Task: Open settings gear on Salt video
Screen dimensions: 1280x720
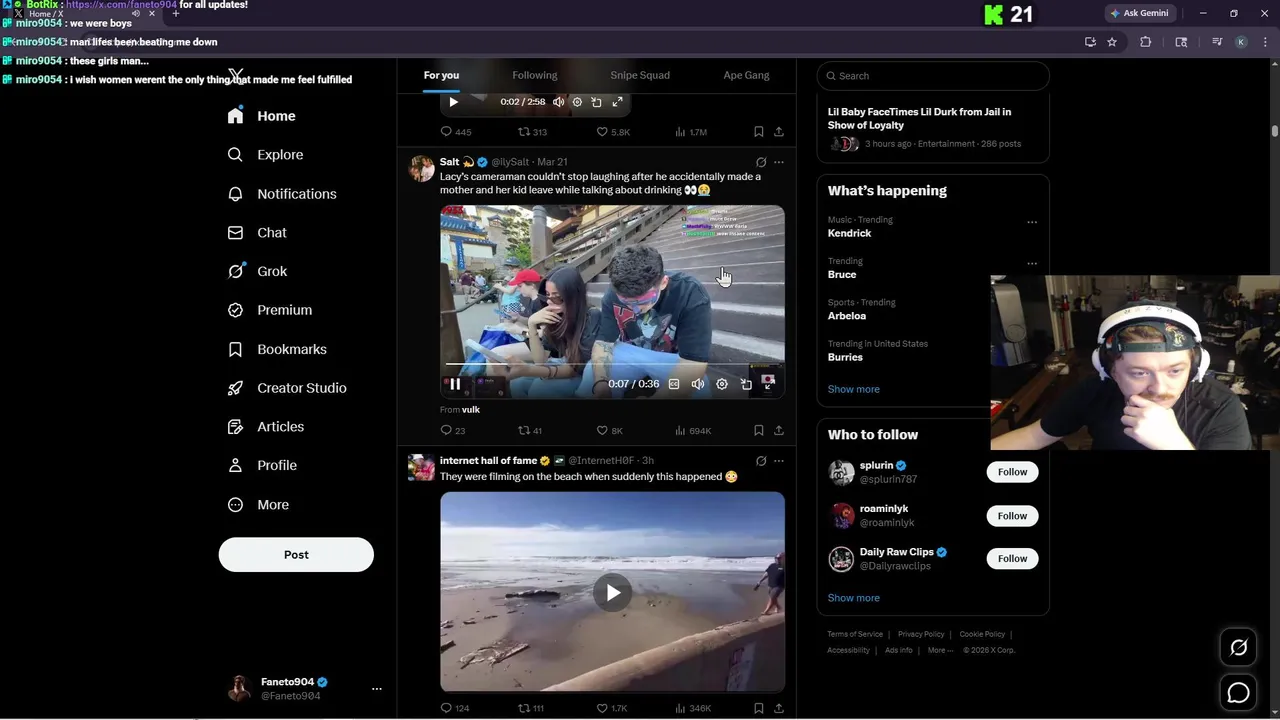Action: (722, 384)
